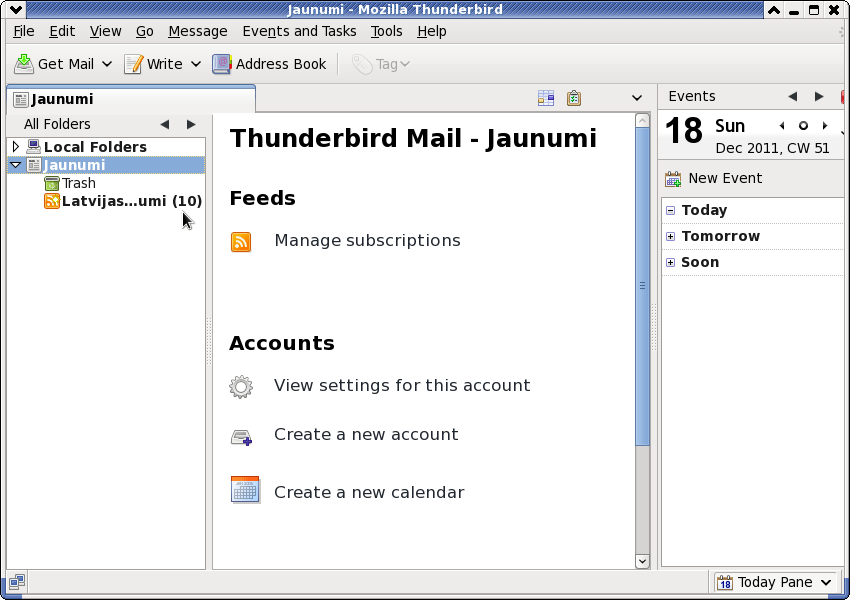
Task: Expand the Tomorrow events section
Action: (x=671, y=236)
